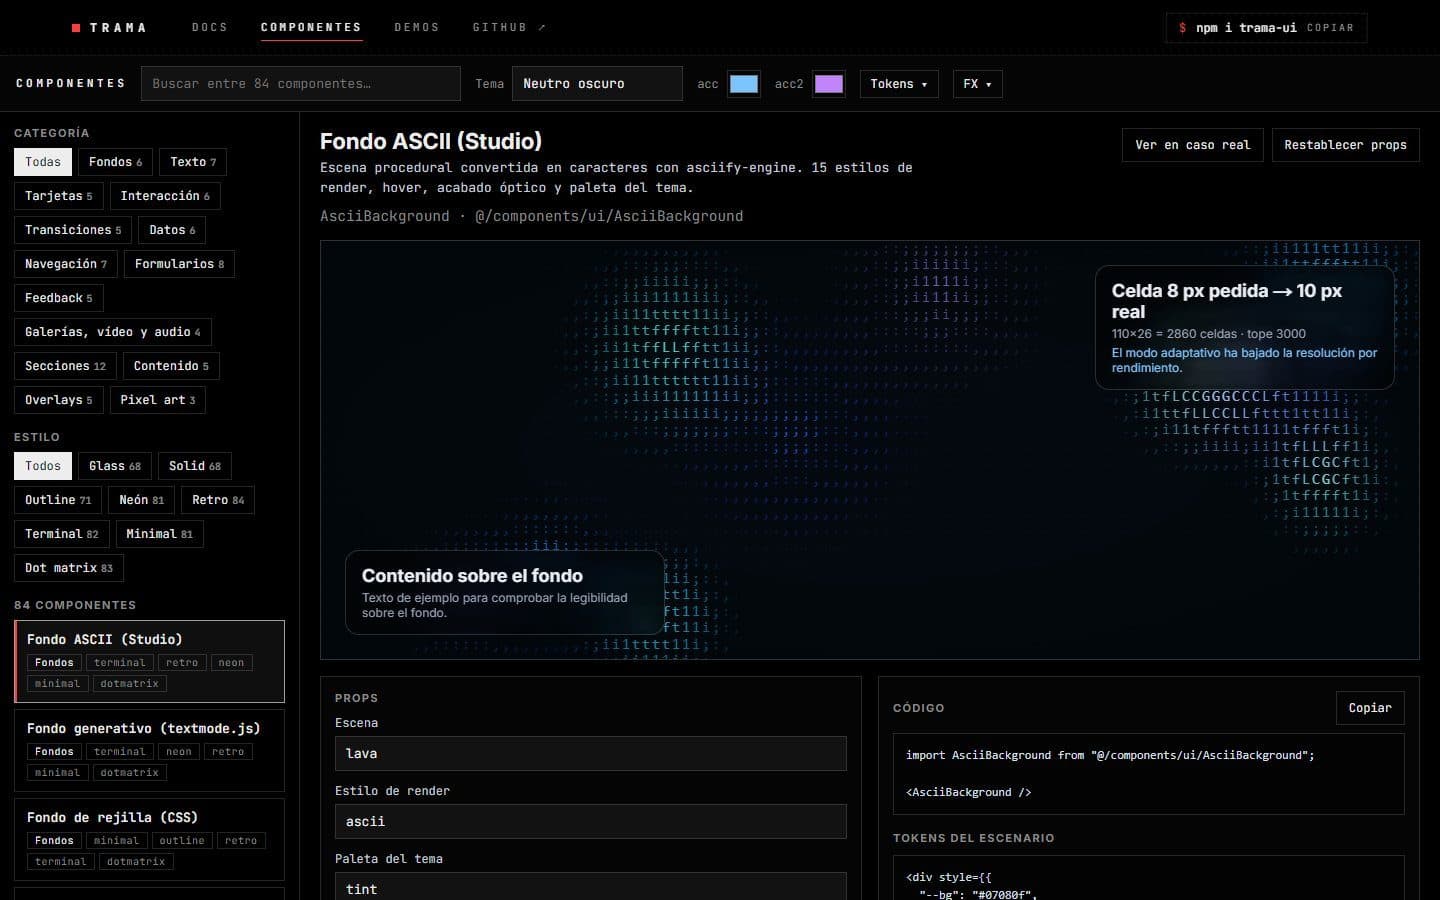Filter by Formularios category

coord(179,264)
